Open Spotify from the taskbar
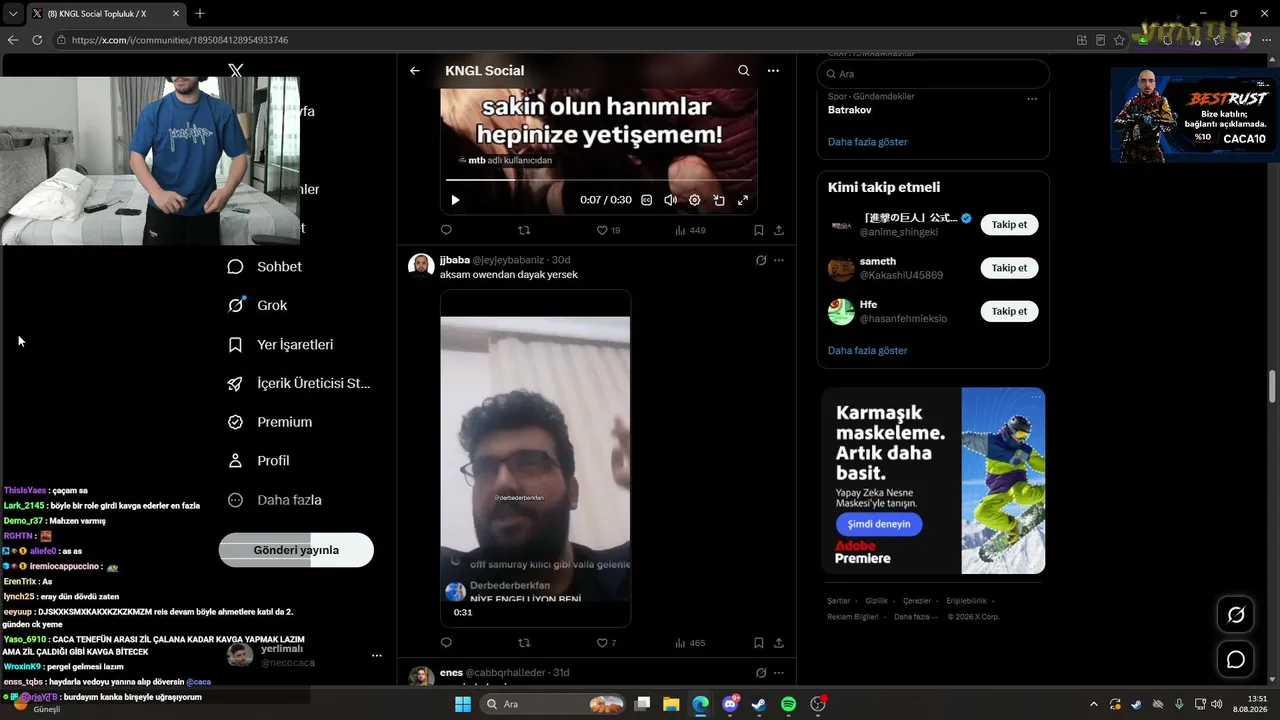This screenshot has height=720, width=1280. pos(788,704)
